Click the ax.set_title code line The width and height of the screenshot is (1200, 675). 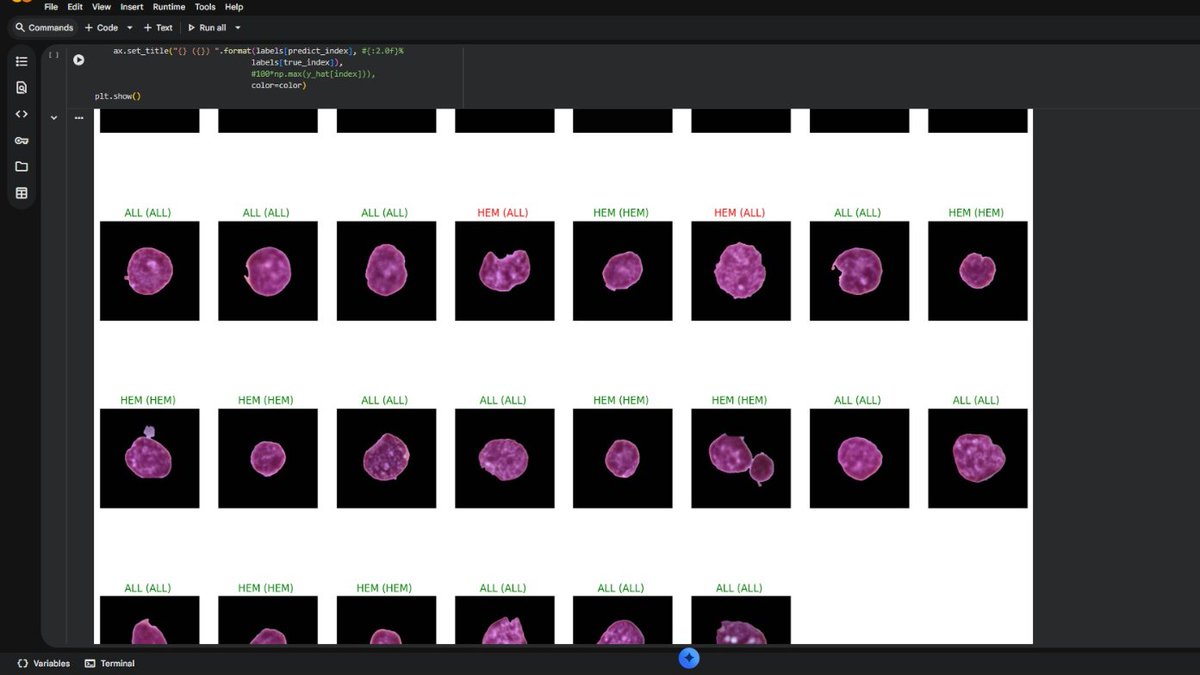pyautogui.click(x=259, y=50)
